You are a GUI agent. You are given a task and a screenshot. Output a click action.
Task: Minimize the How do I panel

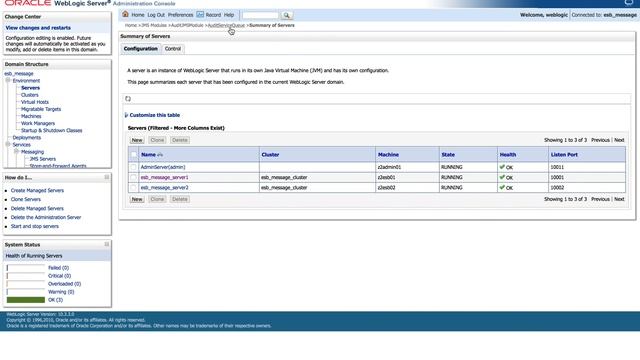pyautogui.click(x=107, y=177)
